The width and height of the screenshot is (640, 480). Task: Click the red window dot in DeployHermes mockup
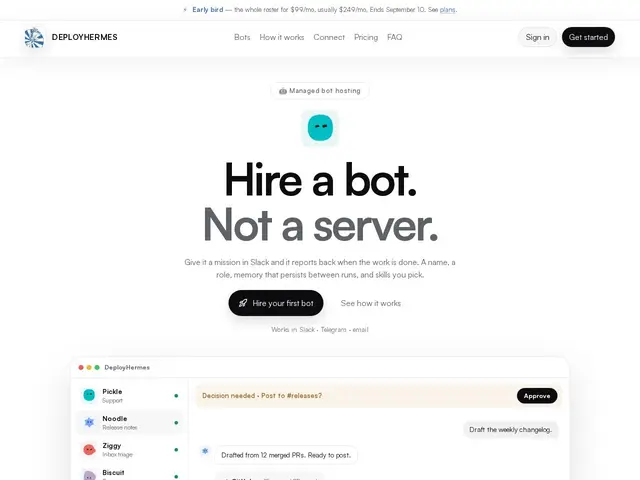[x=81, y=367]
